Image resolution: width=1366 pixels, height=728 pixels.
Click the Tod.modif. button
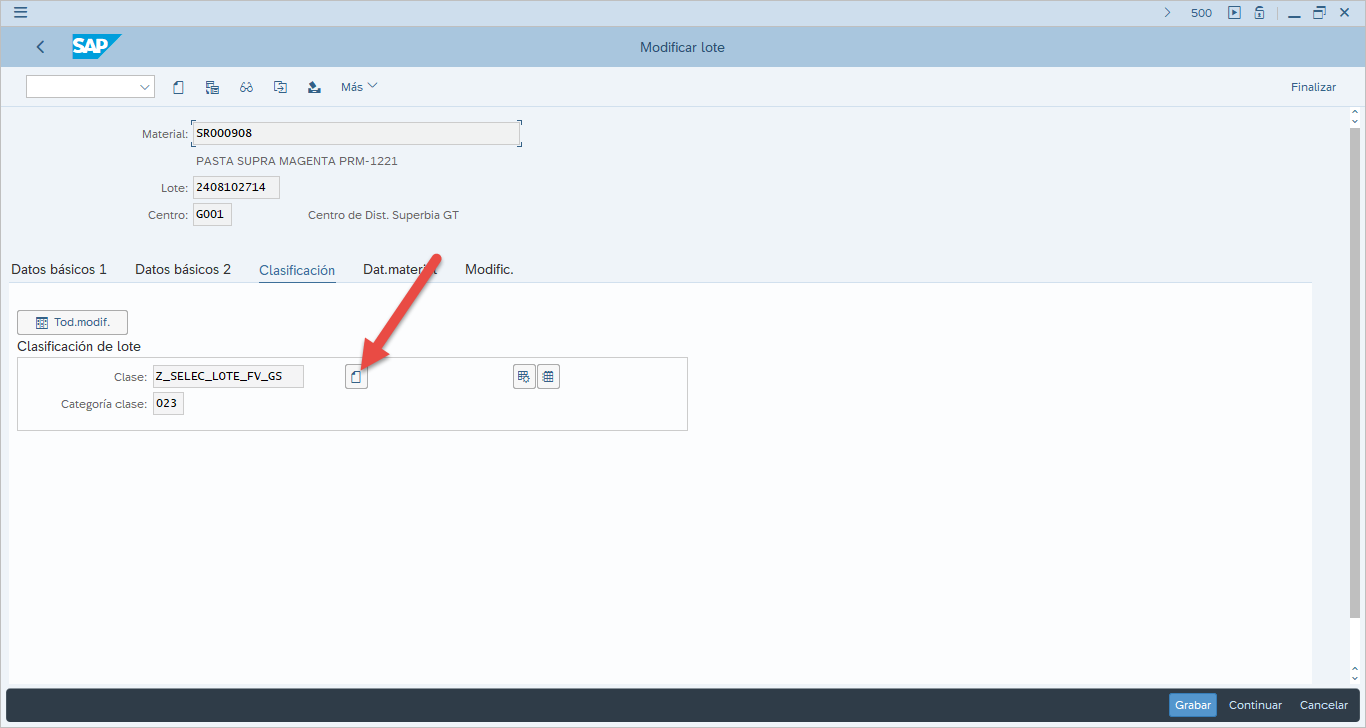coord(72,323)
